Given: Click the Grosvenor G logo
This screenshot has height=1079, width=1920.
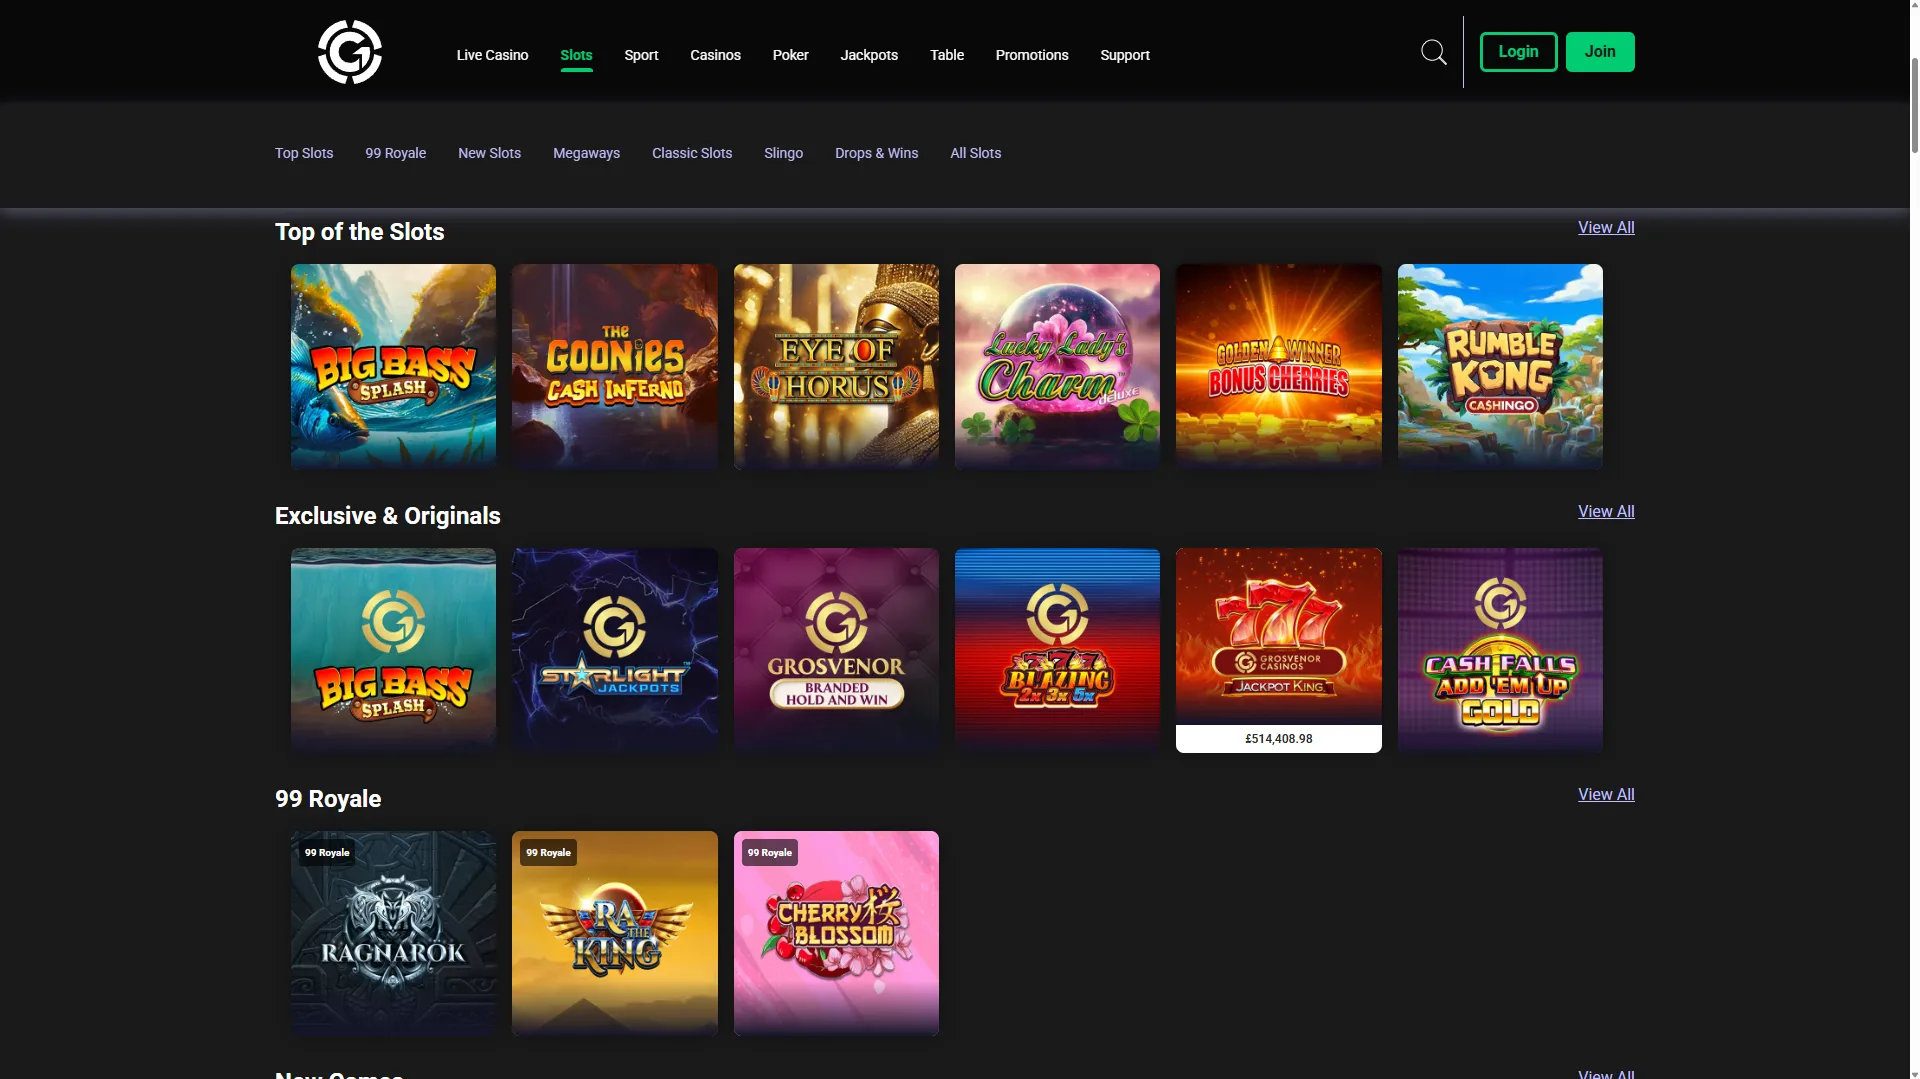Looking at the screenshot, I should [350, 52].
